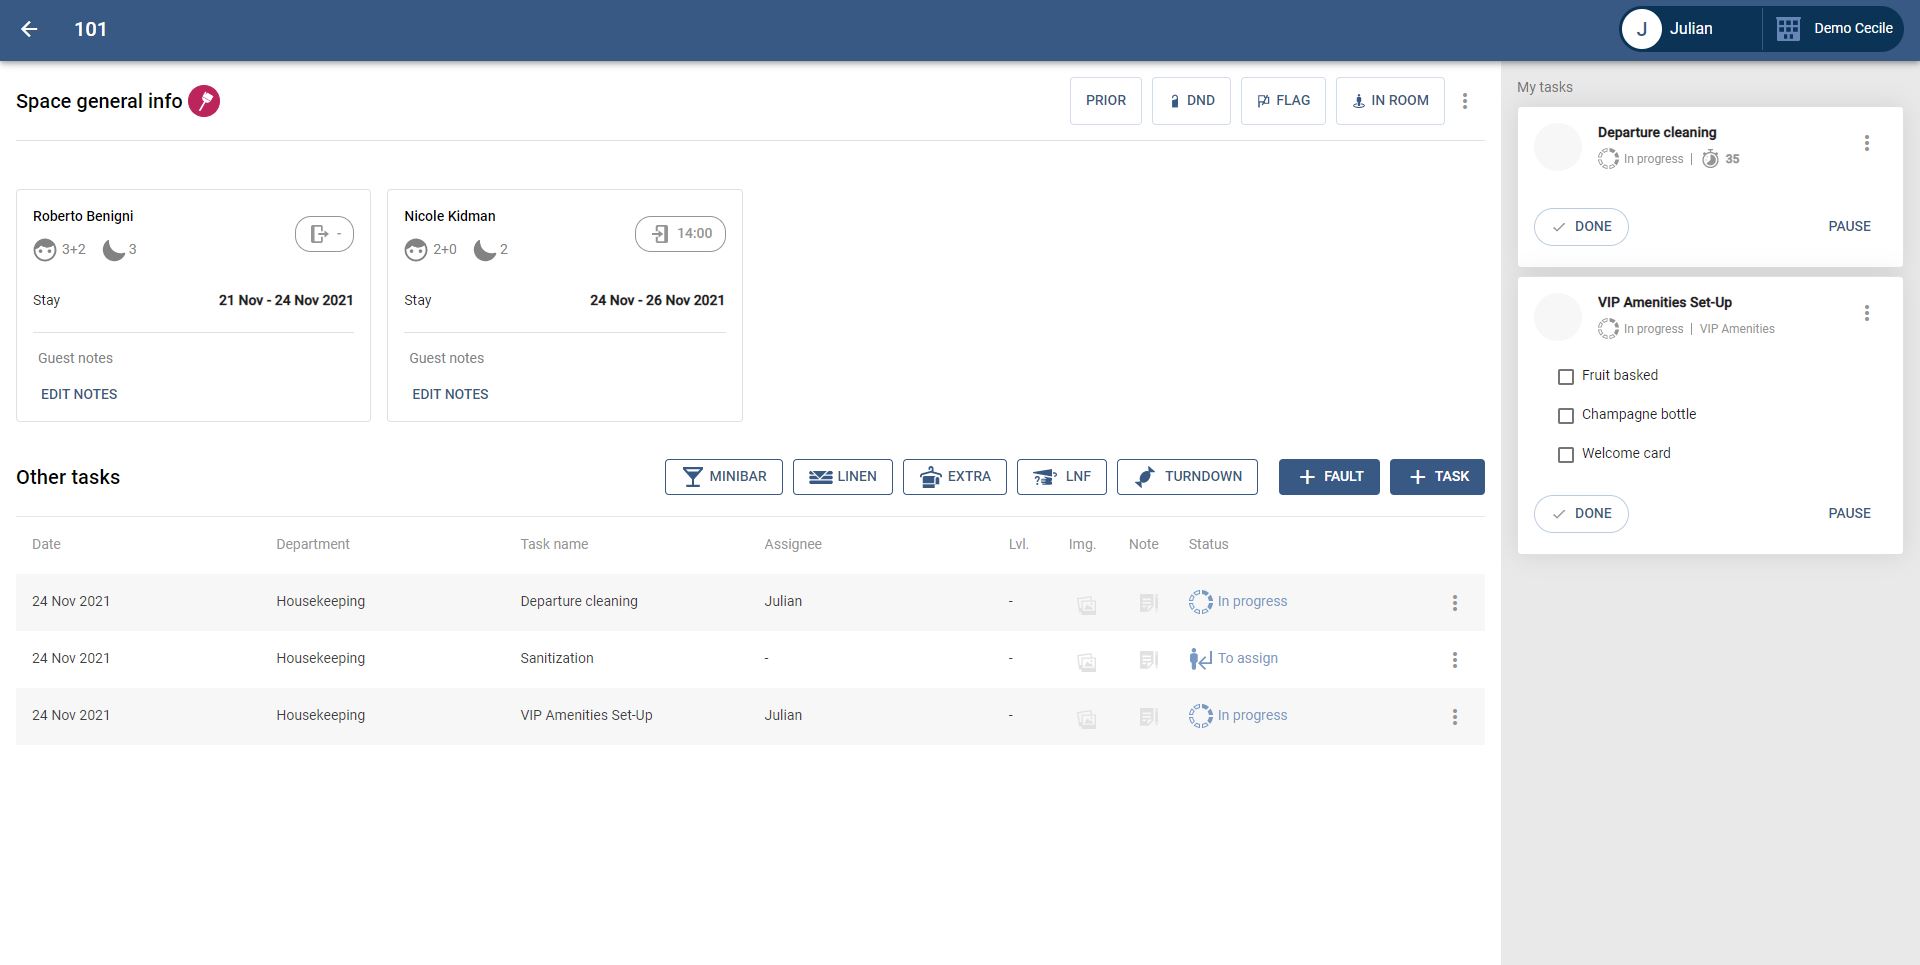Open note icon for Sanitization row
This screenshot has height=965, width=1920.
coord(1148,660)
